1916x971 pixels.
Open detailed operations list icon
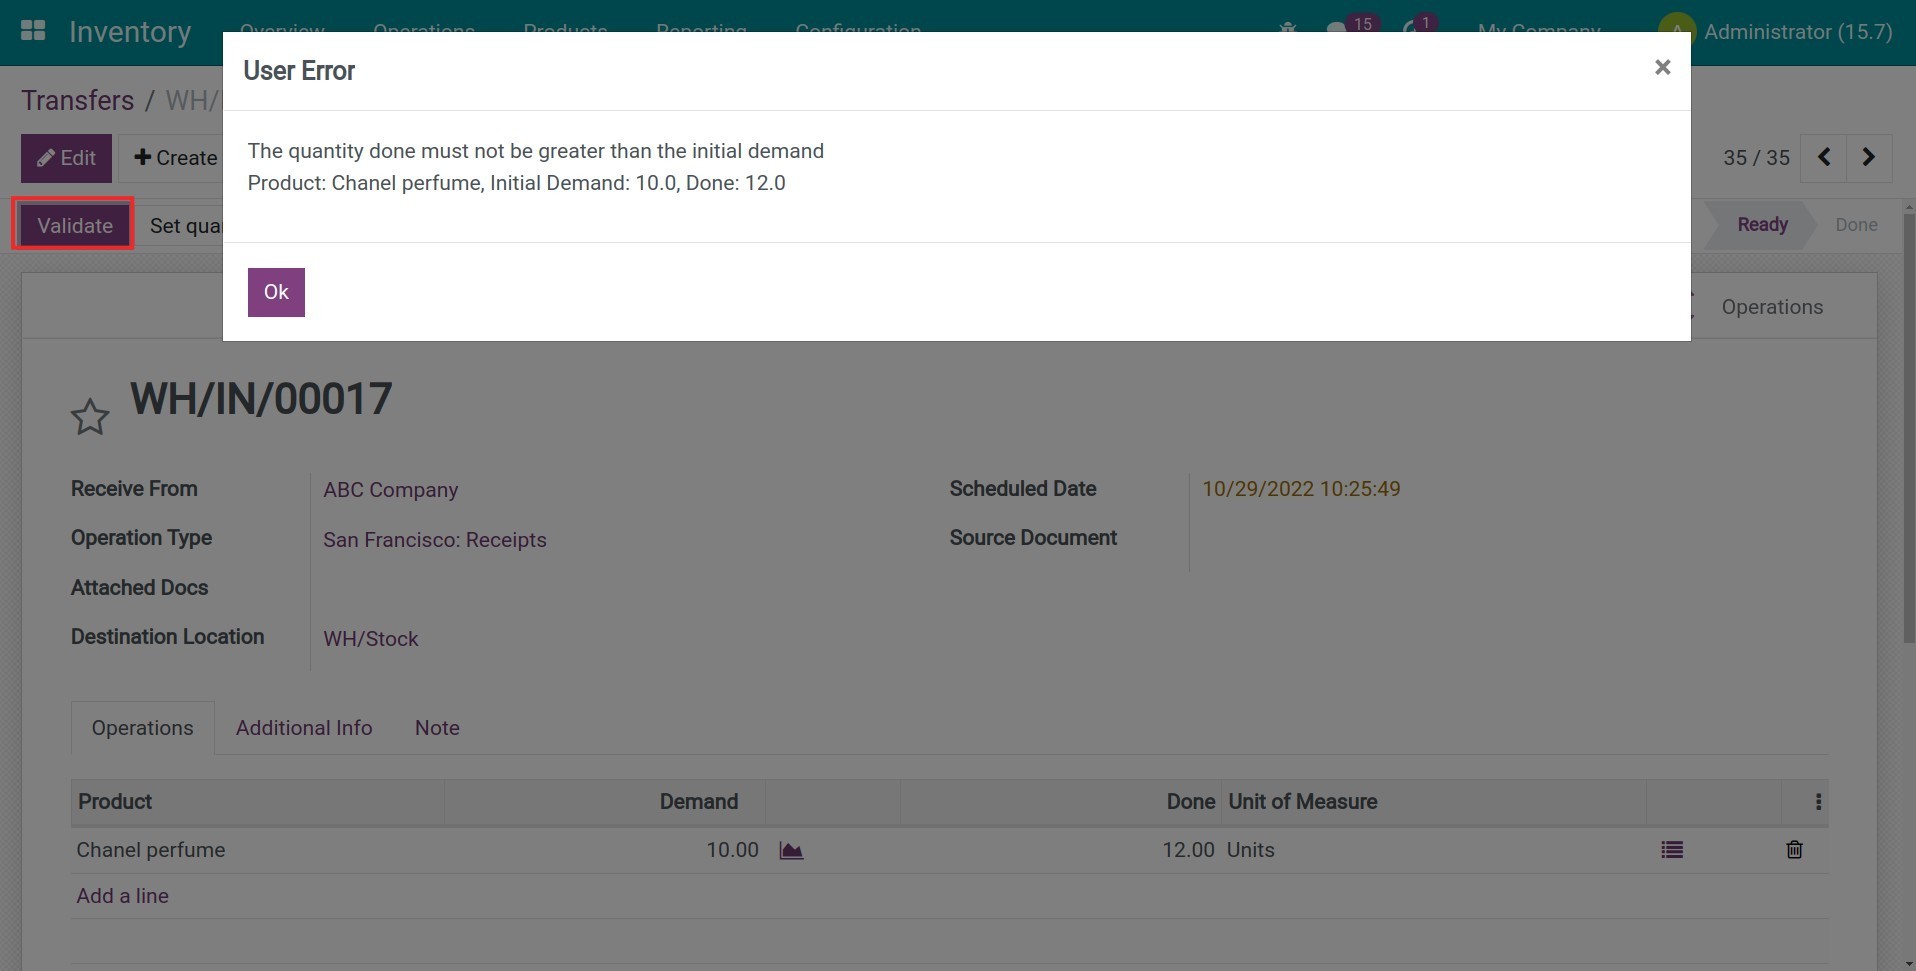pos(1671,850)
